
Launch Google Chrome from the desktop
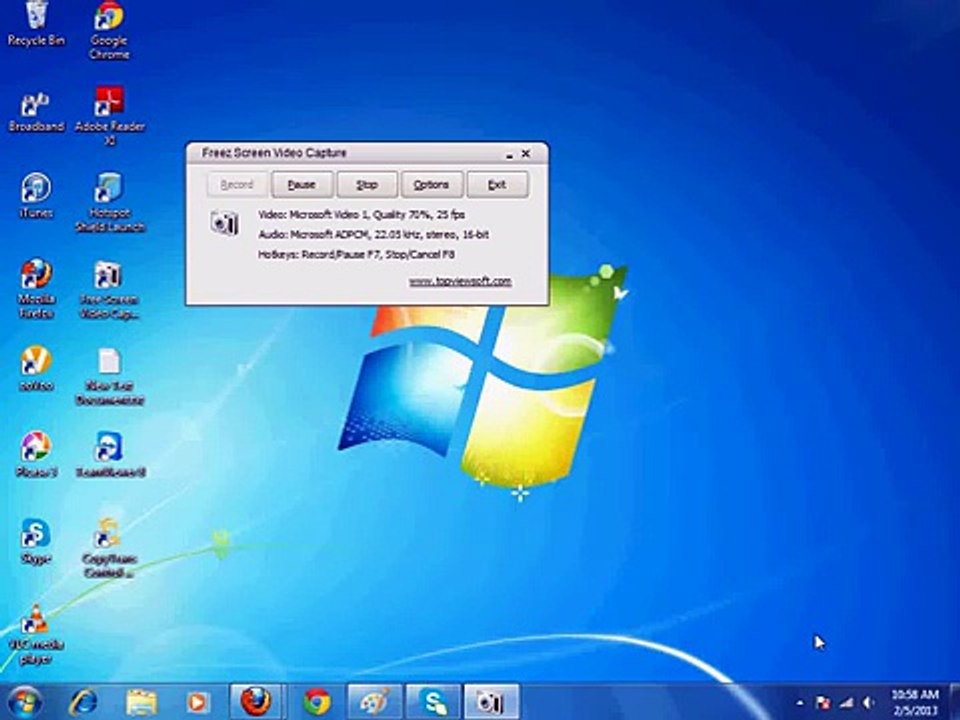click(109, 31)
